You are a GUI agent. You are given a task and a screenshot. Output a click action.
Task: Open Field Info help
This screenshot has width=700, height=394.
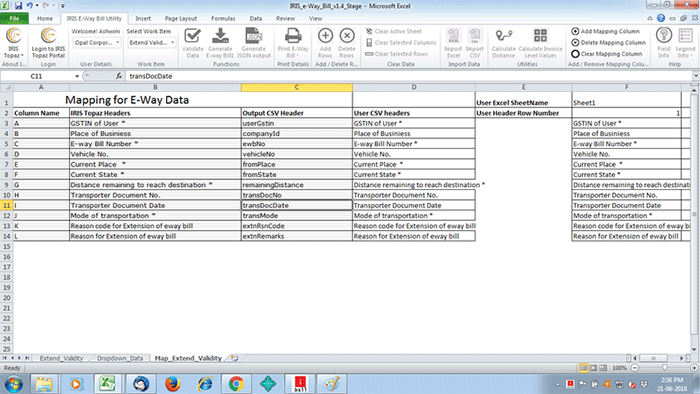[x=664, y=43]
